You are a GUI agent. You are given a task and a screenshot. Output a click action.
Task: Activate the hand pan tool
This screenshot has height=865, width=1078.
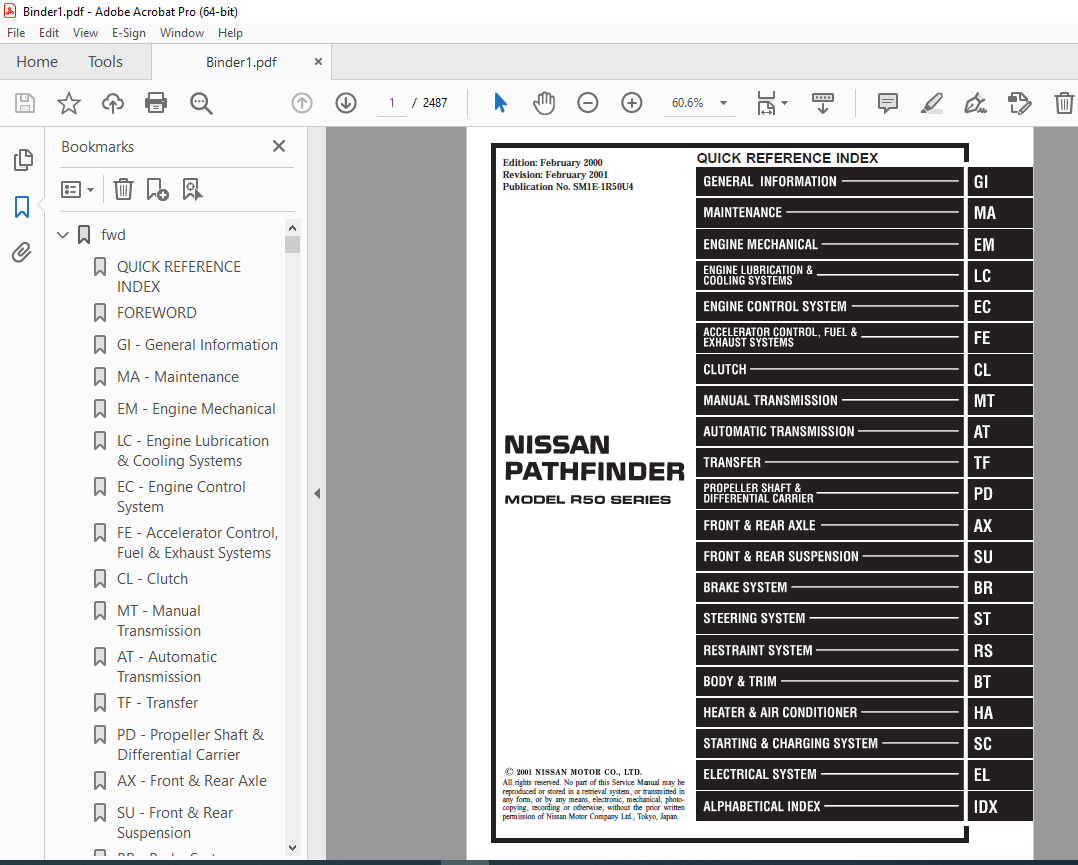544,103
